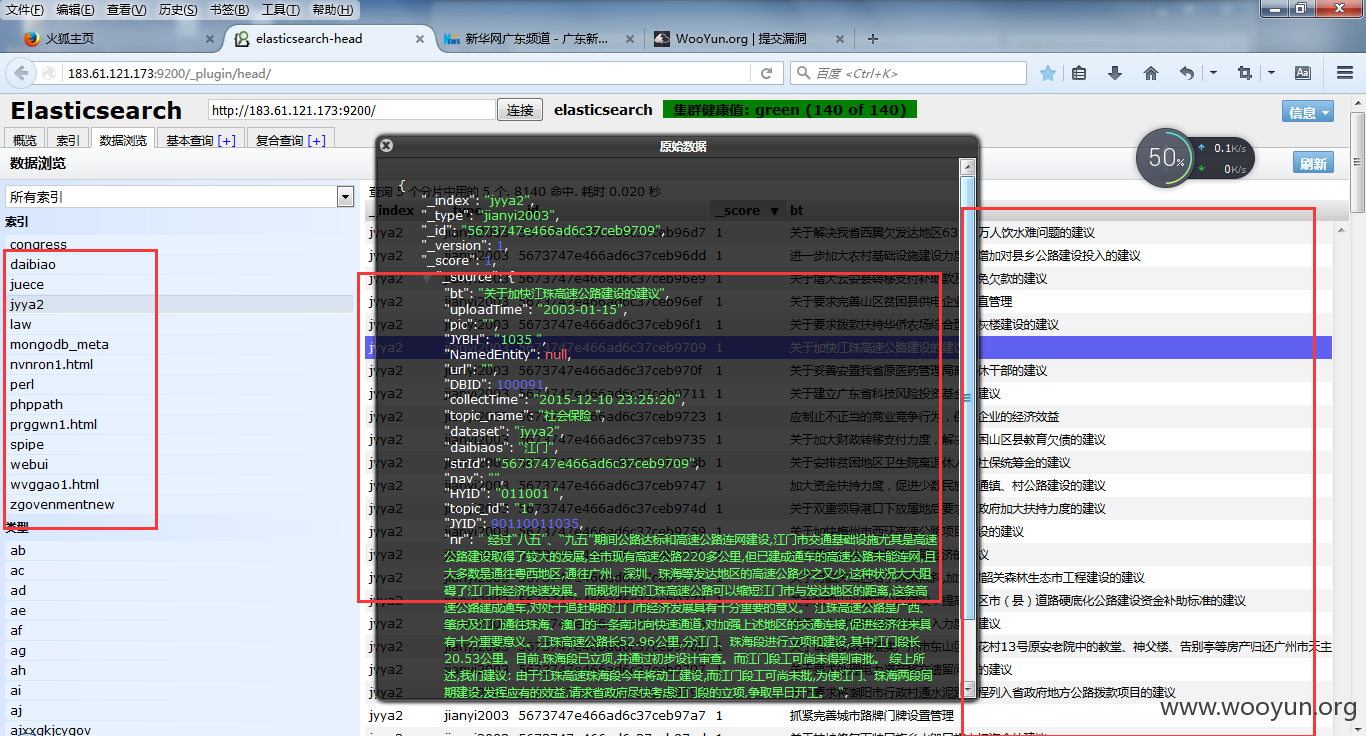Open the Firefox hamburger menu
Screen dimensions: 1366x736
click(x=1345, y=73)
